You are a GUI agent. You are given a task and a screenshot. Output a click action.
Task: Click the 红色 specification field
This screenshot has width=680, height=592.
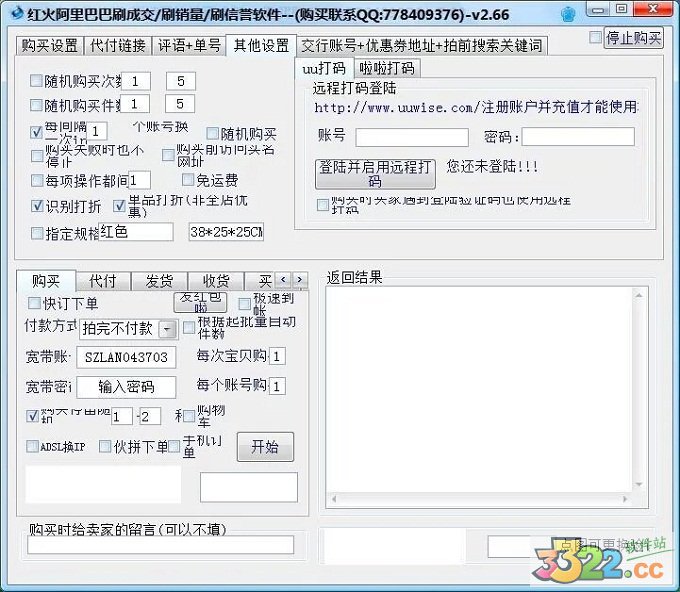(136, 232)
